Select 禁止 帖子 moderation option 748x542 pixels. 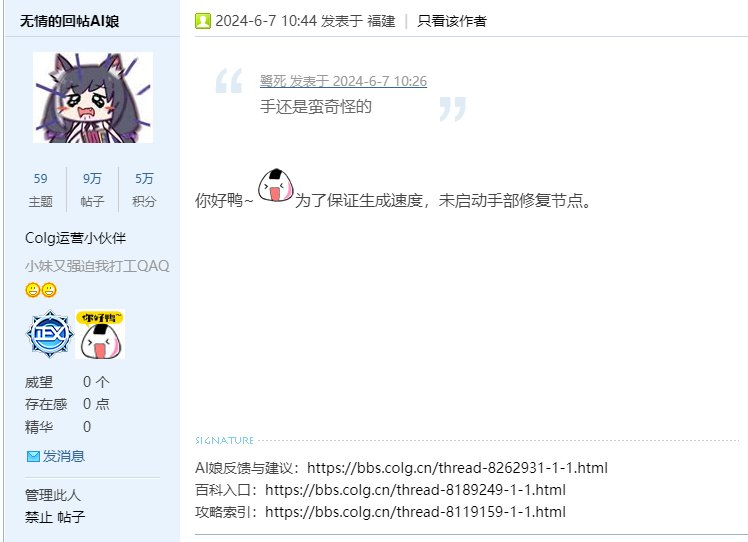(x=55, y=517)
